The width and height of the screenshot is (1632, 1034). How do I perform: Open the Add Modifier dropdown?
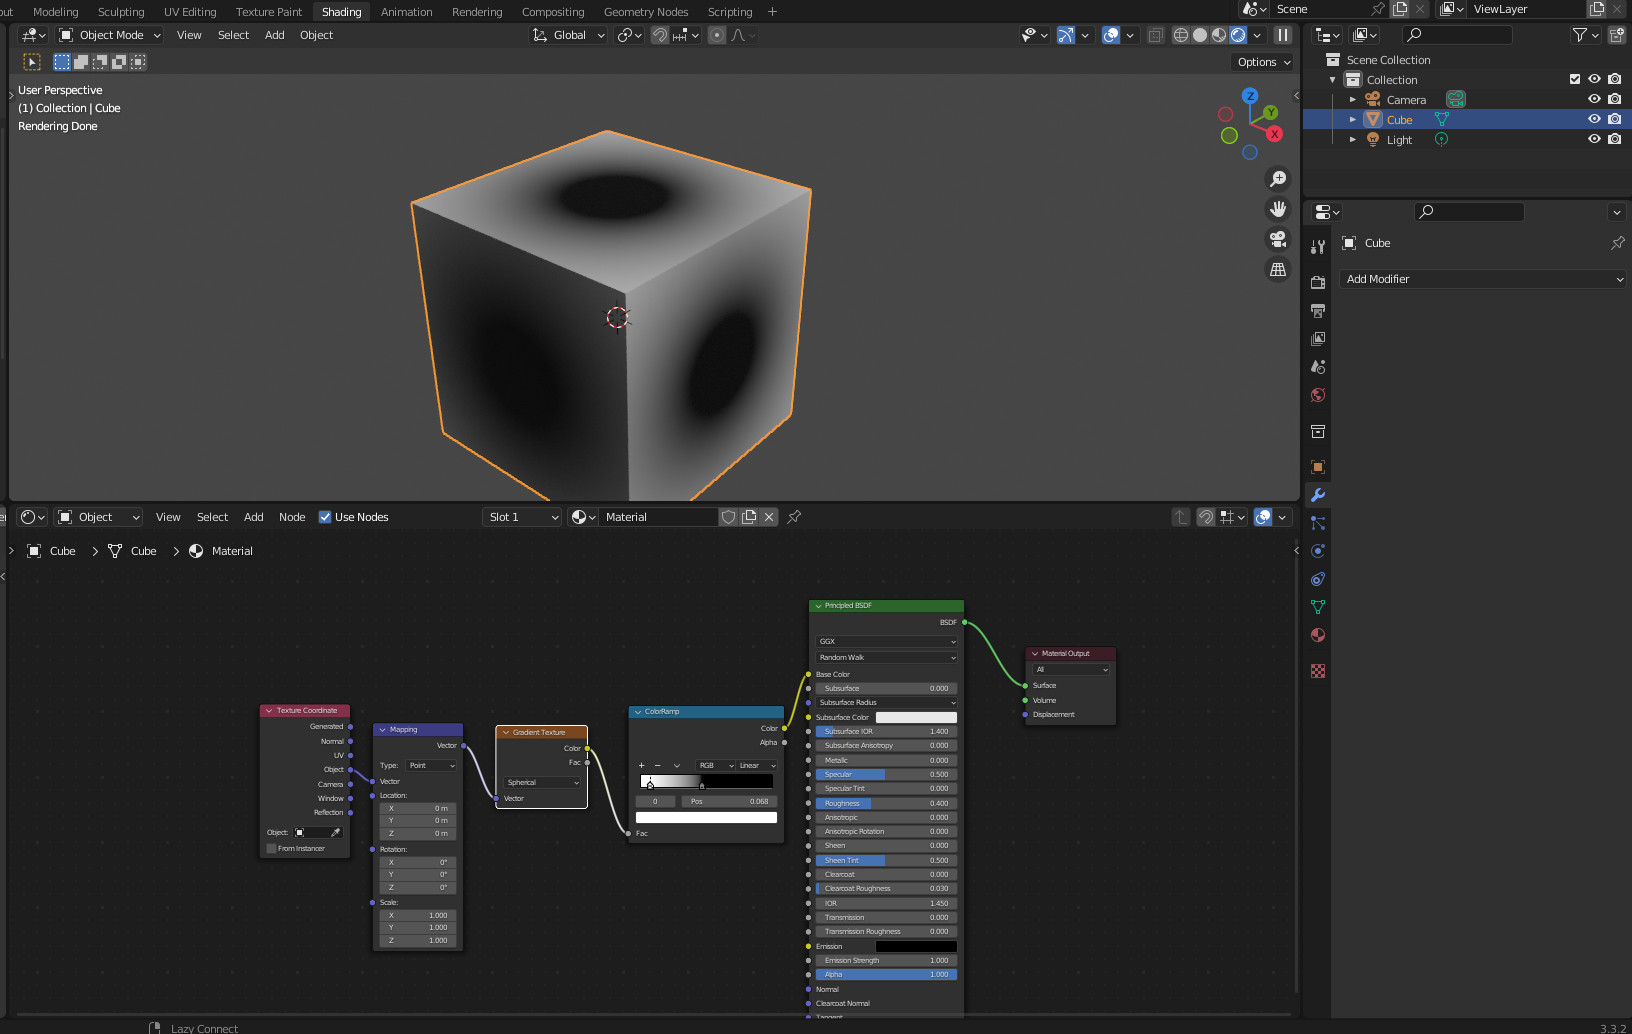1482,279
